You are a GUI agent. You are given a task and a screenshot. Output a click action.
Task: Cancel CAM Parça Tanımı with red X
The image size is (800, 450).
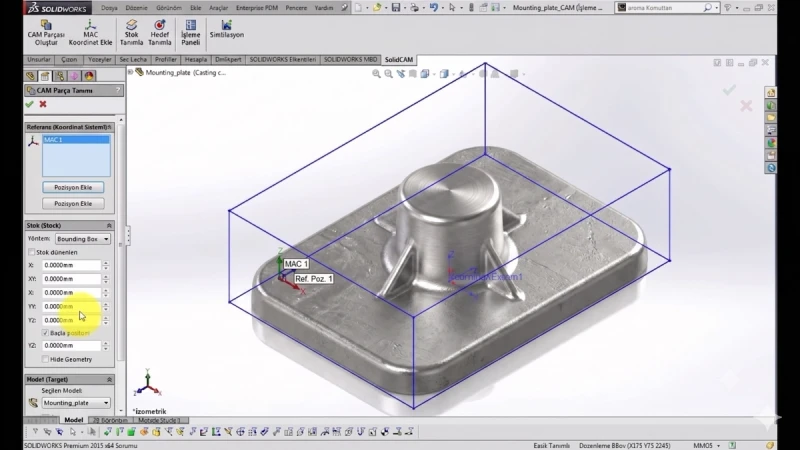tap(43, 104)
